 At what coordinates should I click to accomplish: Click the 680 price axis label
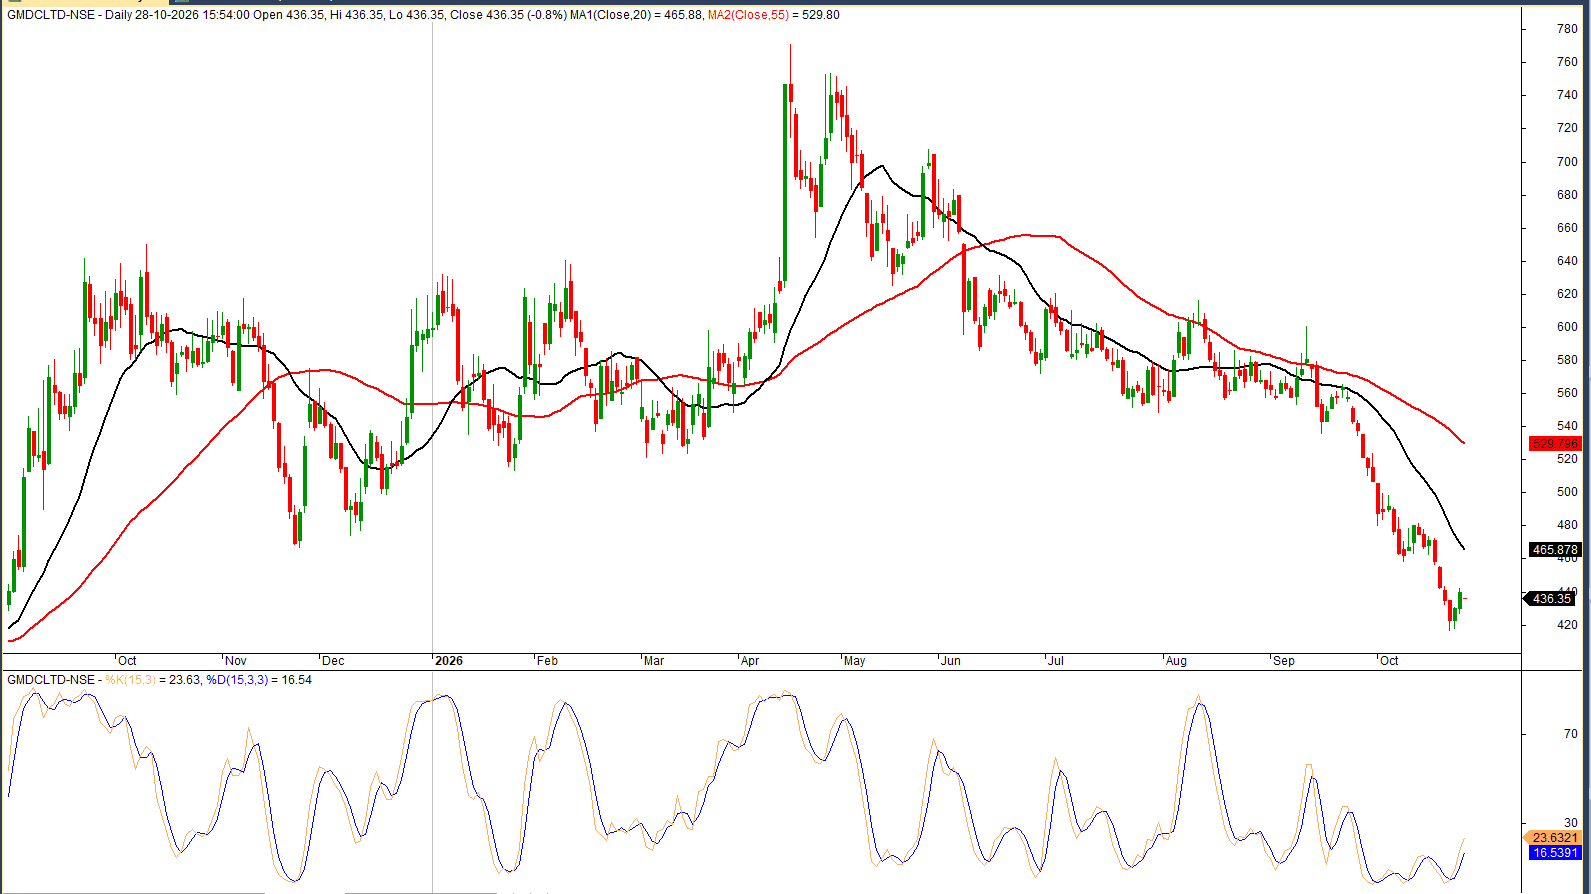[1567, 195]
